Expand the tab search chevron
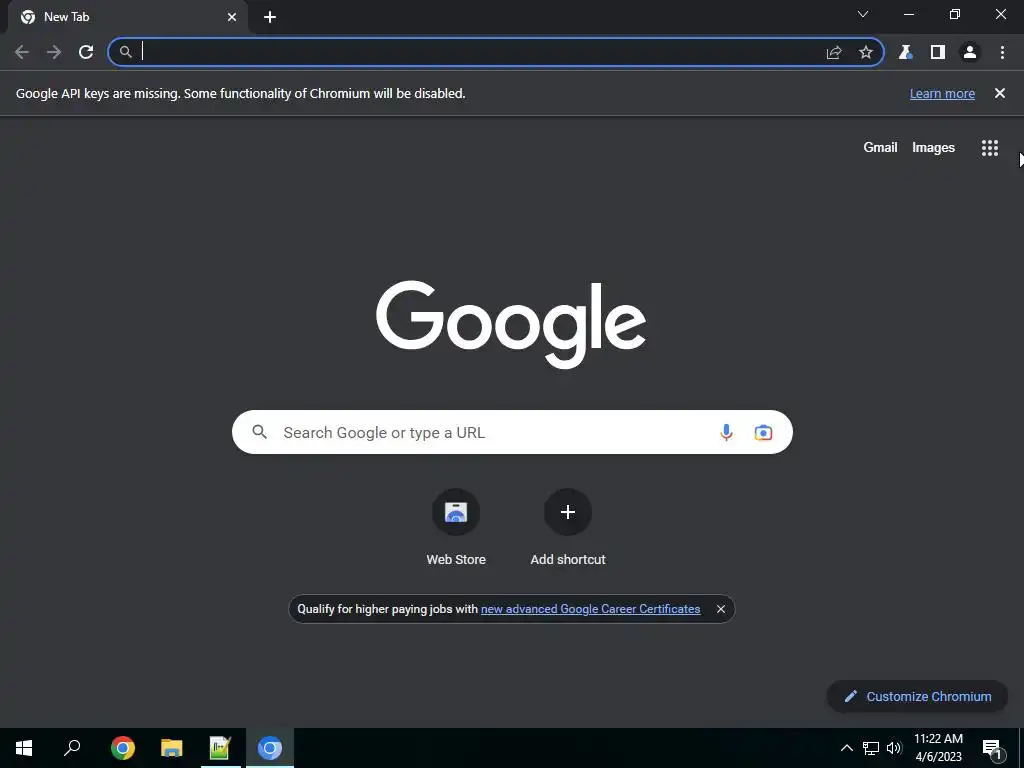The width and height of the screenshot is (1024, 768). click(x=863, y=14)
